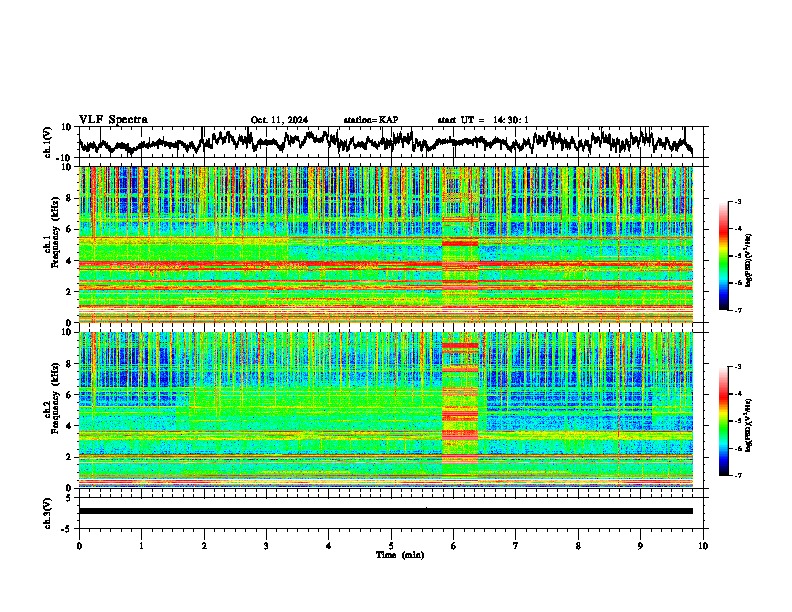Click the "station=KAP" header label
792x612 pixels.
coord(370,120)
